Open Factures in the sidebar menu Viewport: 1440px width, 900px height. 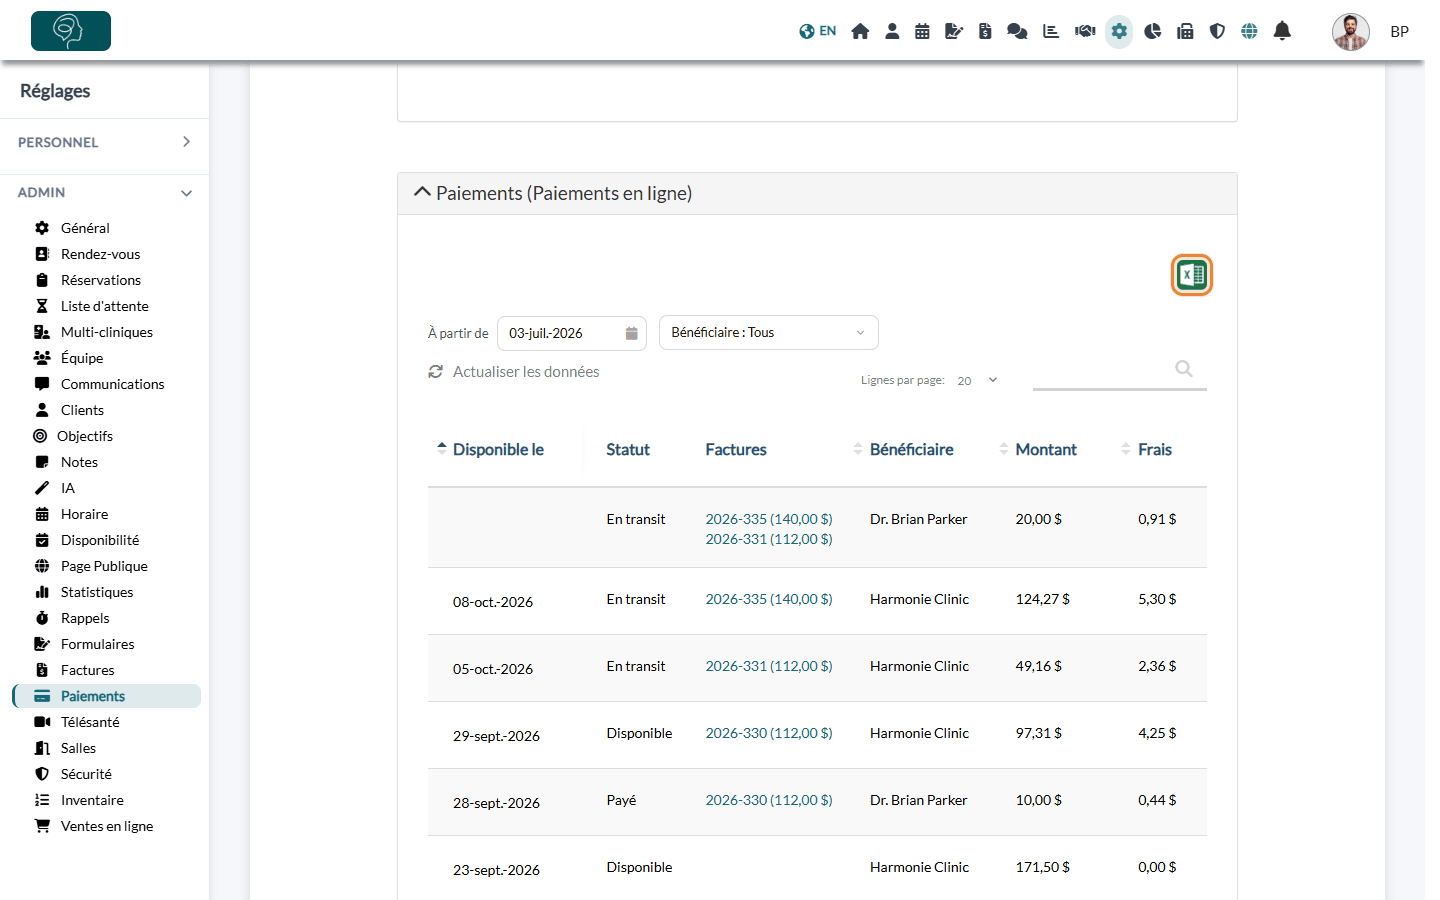coord(88,670)
